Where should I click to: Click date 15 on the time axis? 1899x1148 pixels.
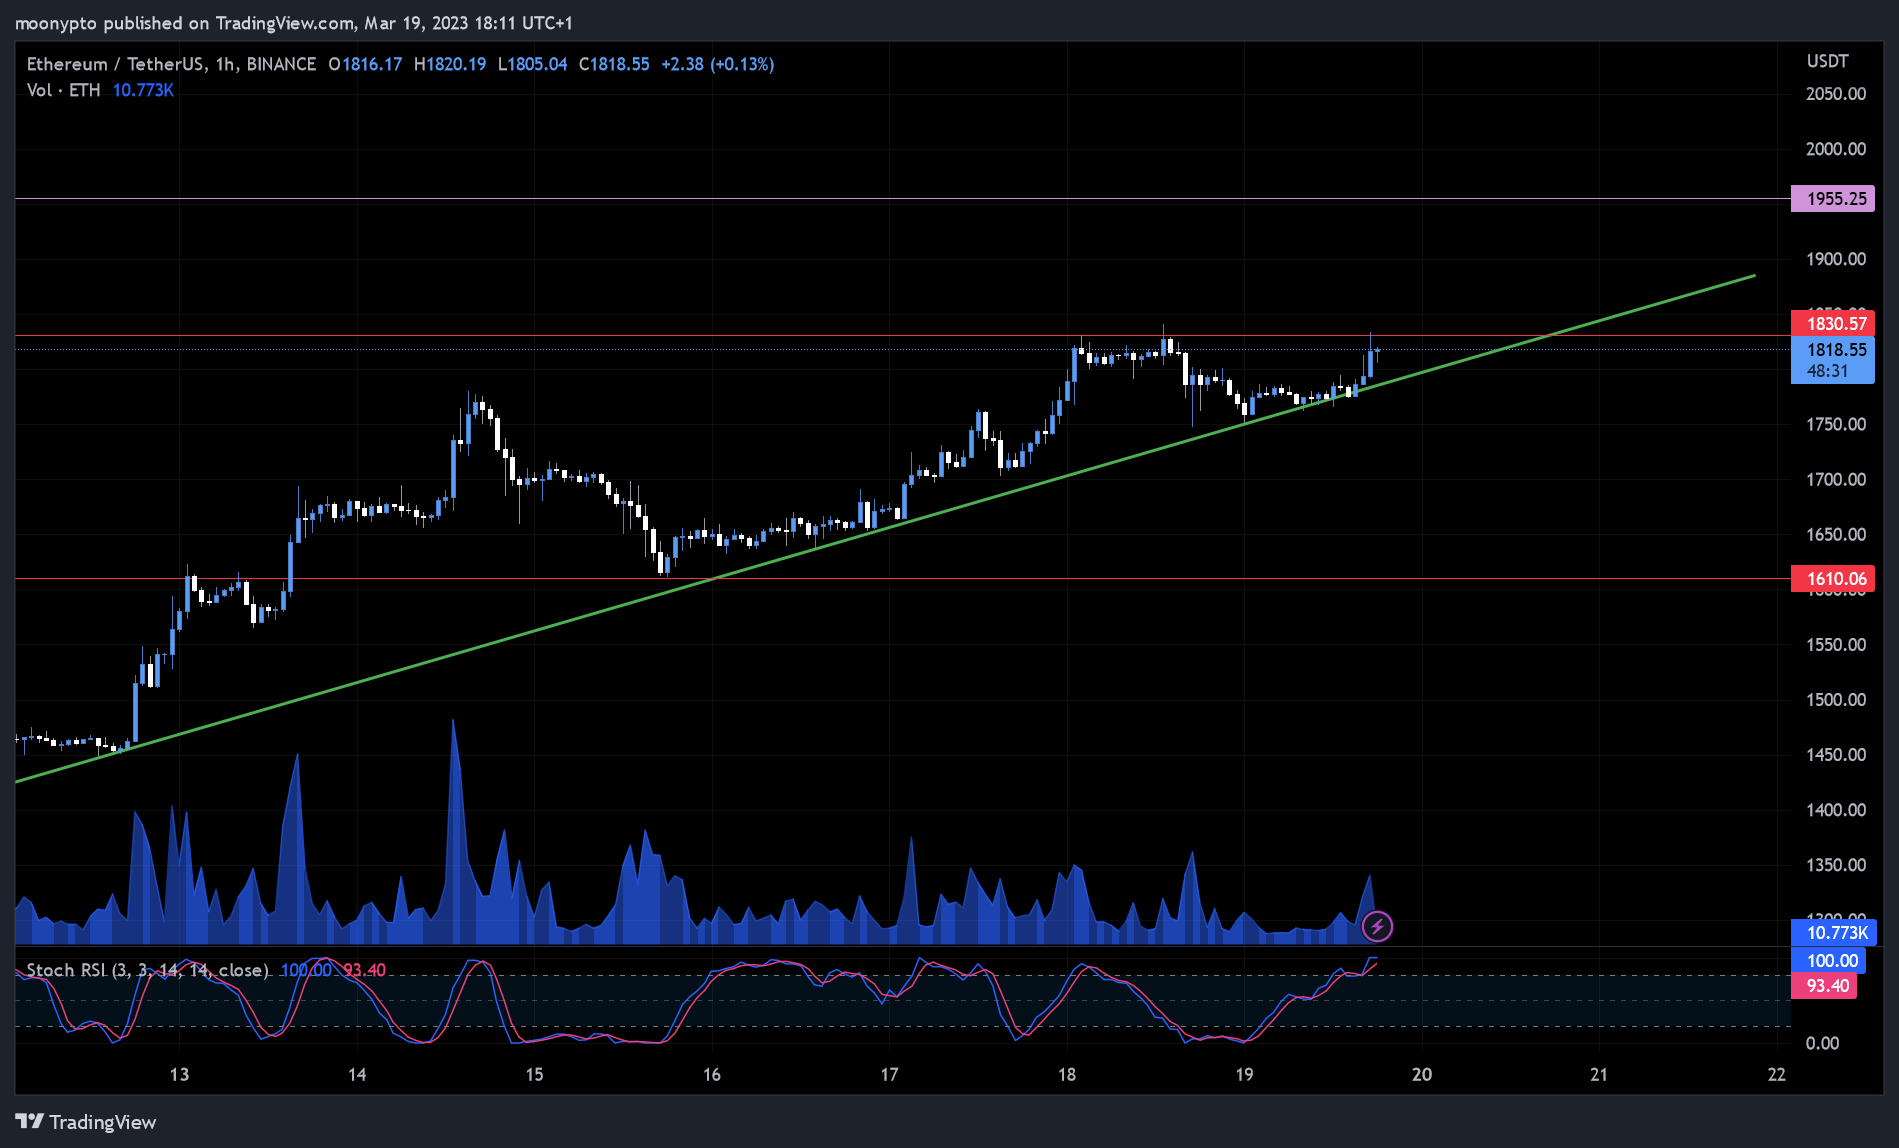click(x=534, y=1074)
